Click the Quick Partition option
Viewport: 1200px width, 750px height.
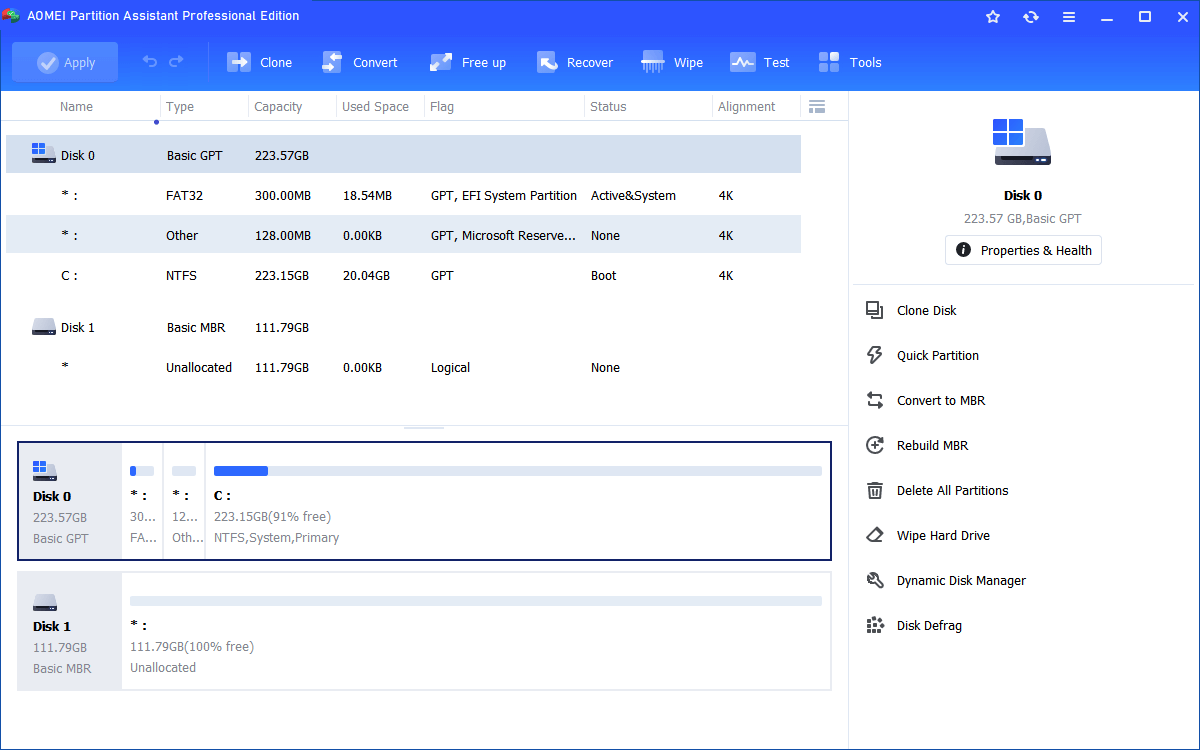coord(937,356)
